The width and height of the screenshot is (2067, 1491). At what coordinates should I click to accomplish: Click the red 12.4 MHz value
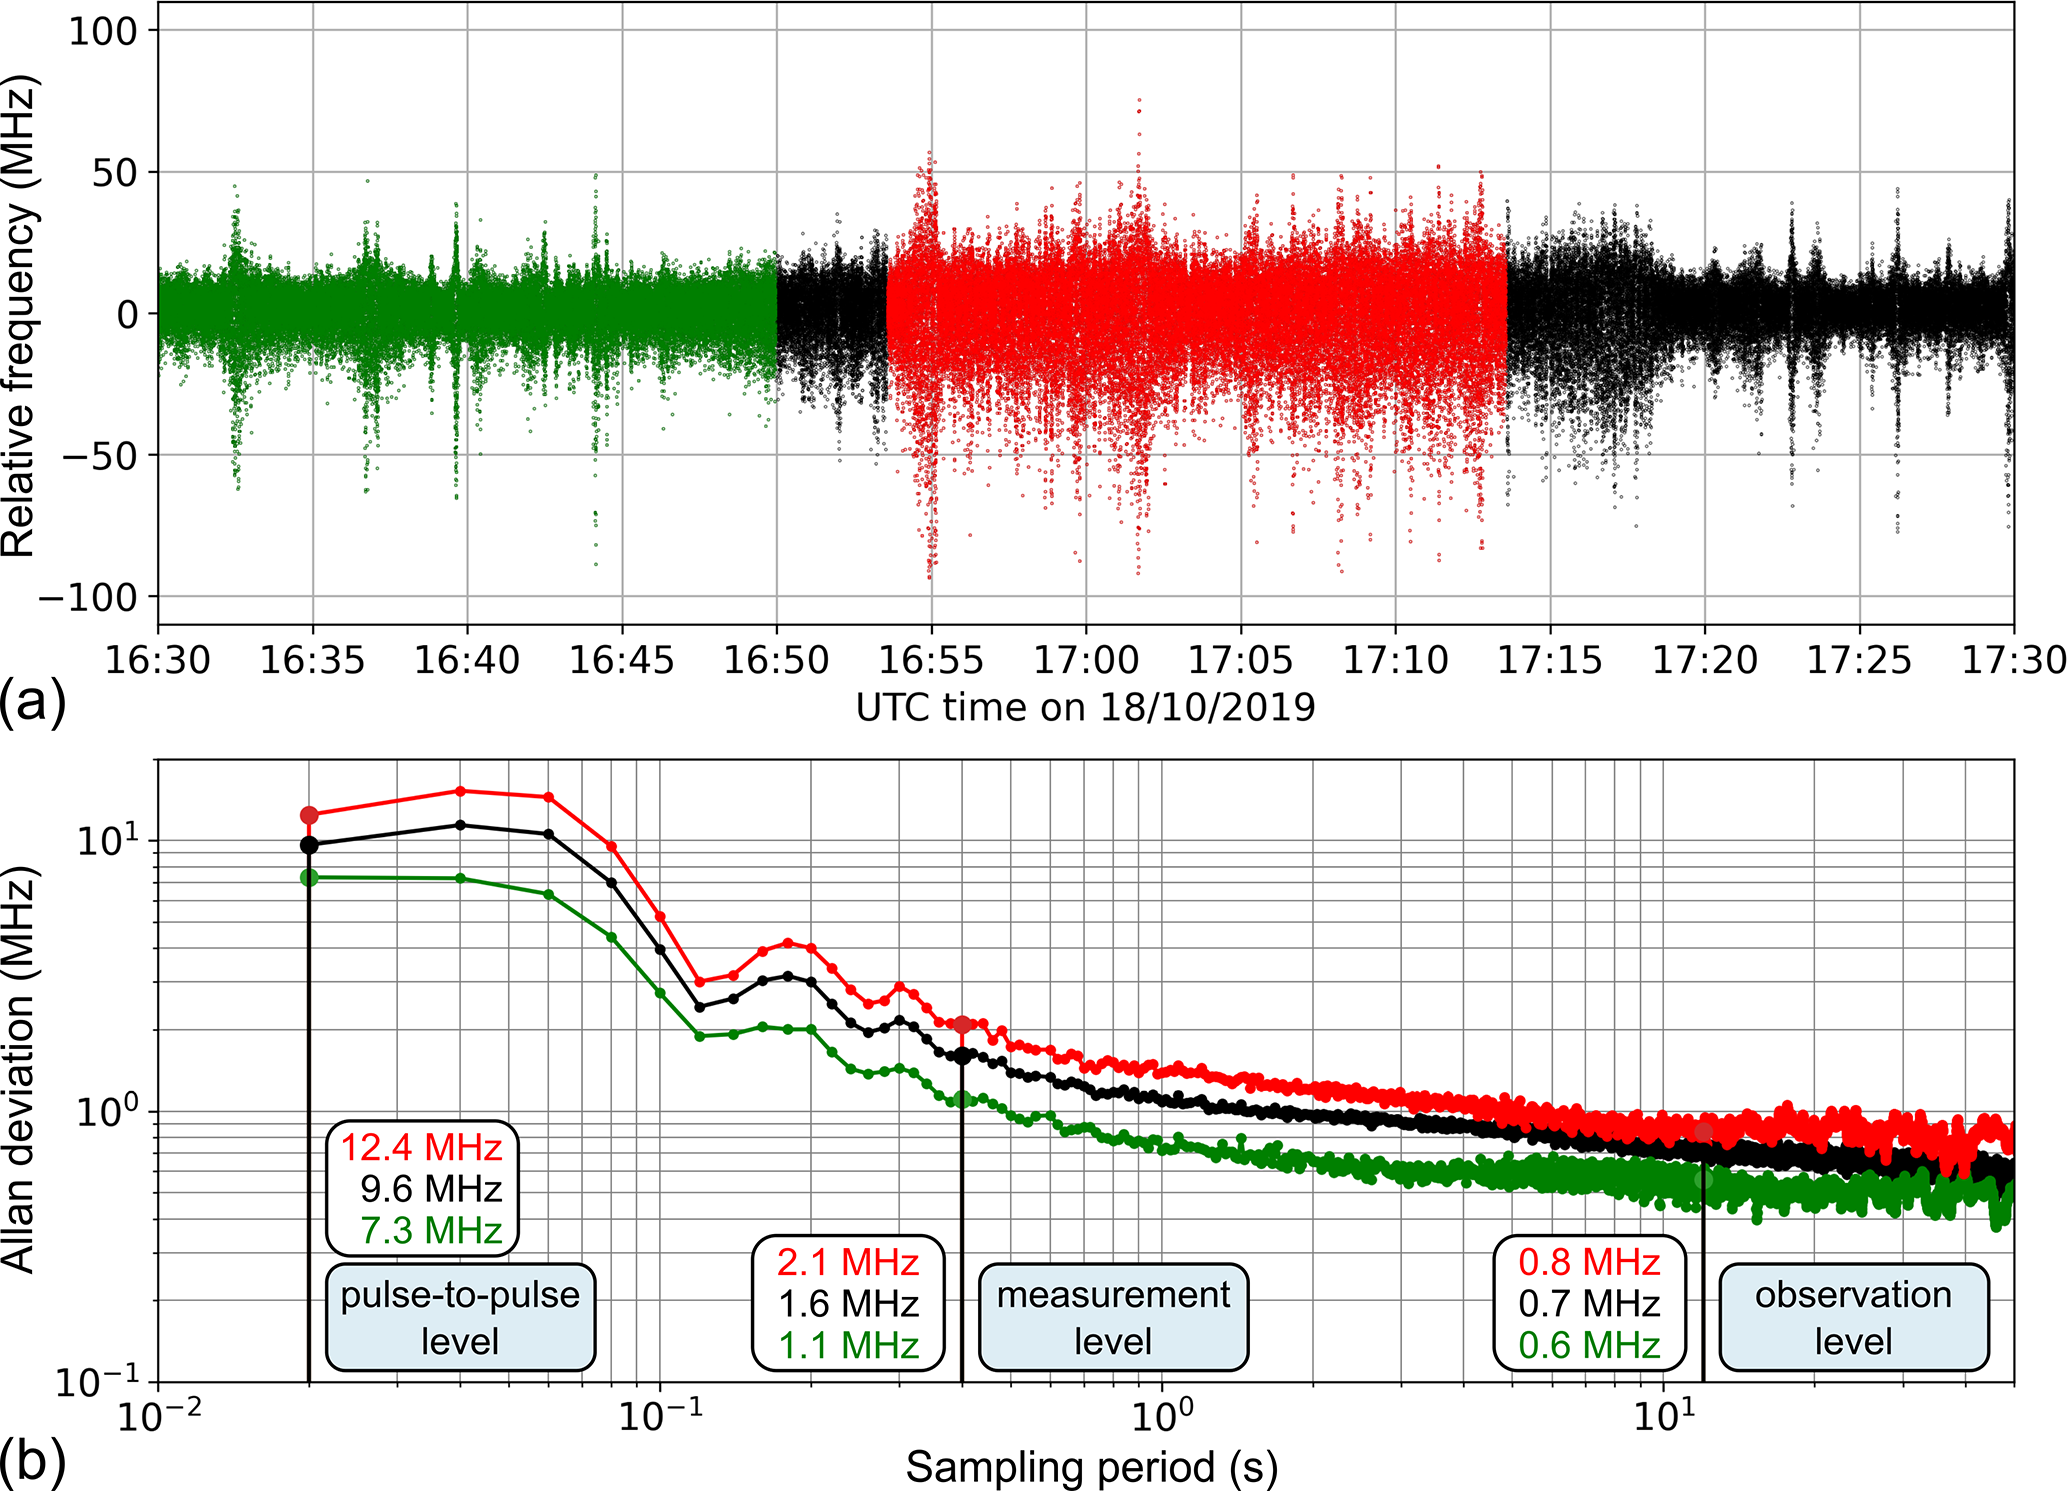tap(422, 1147)
